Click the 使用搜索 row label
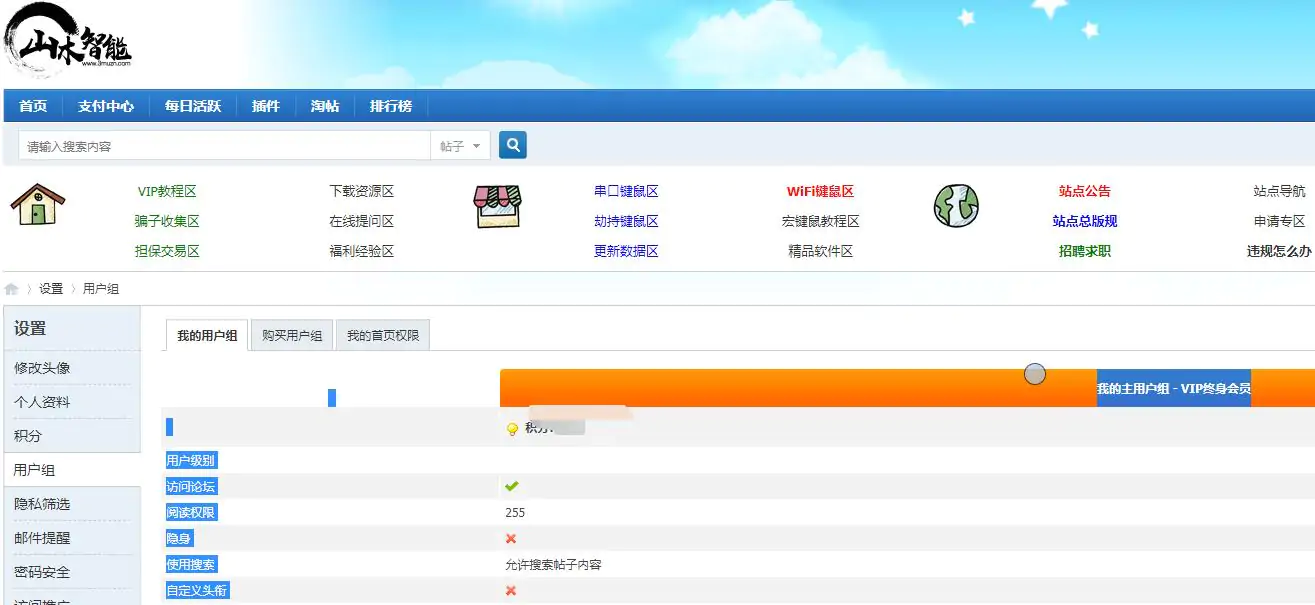This screenshot has width=1315, height=605. [x=191, y=564]
